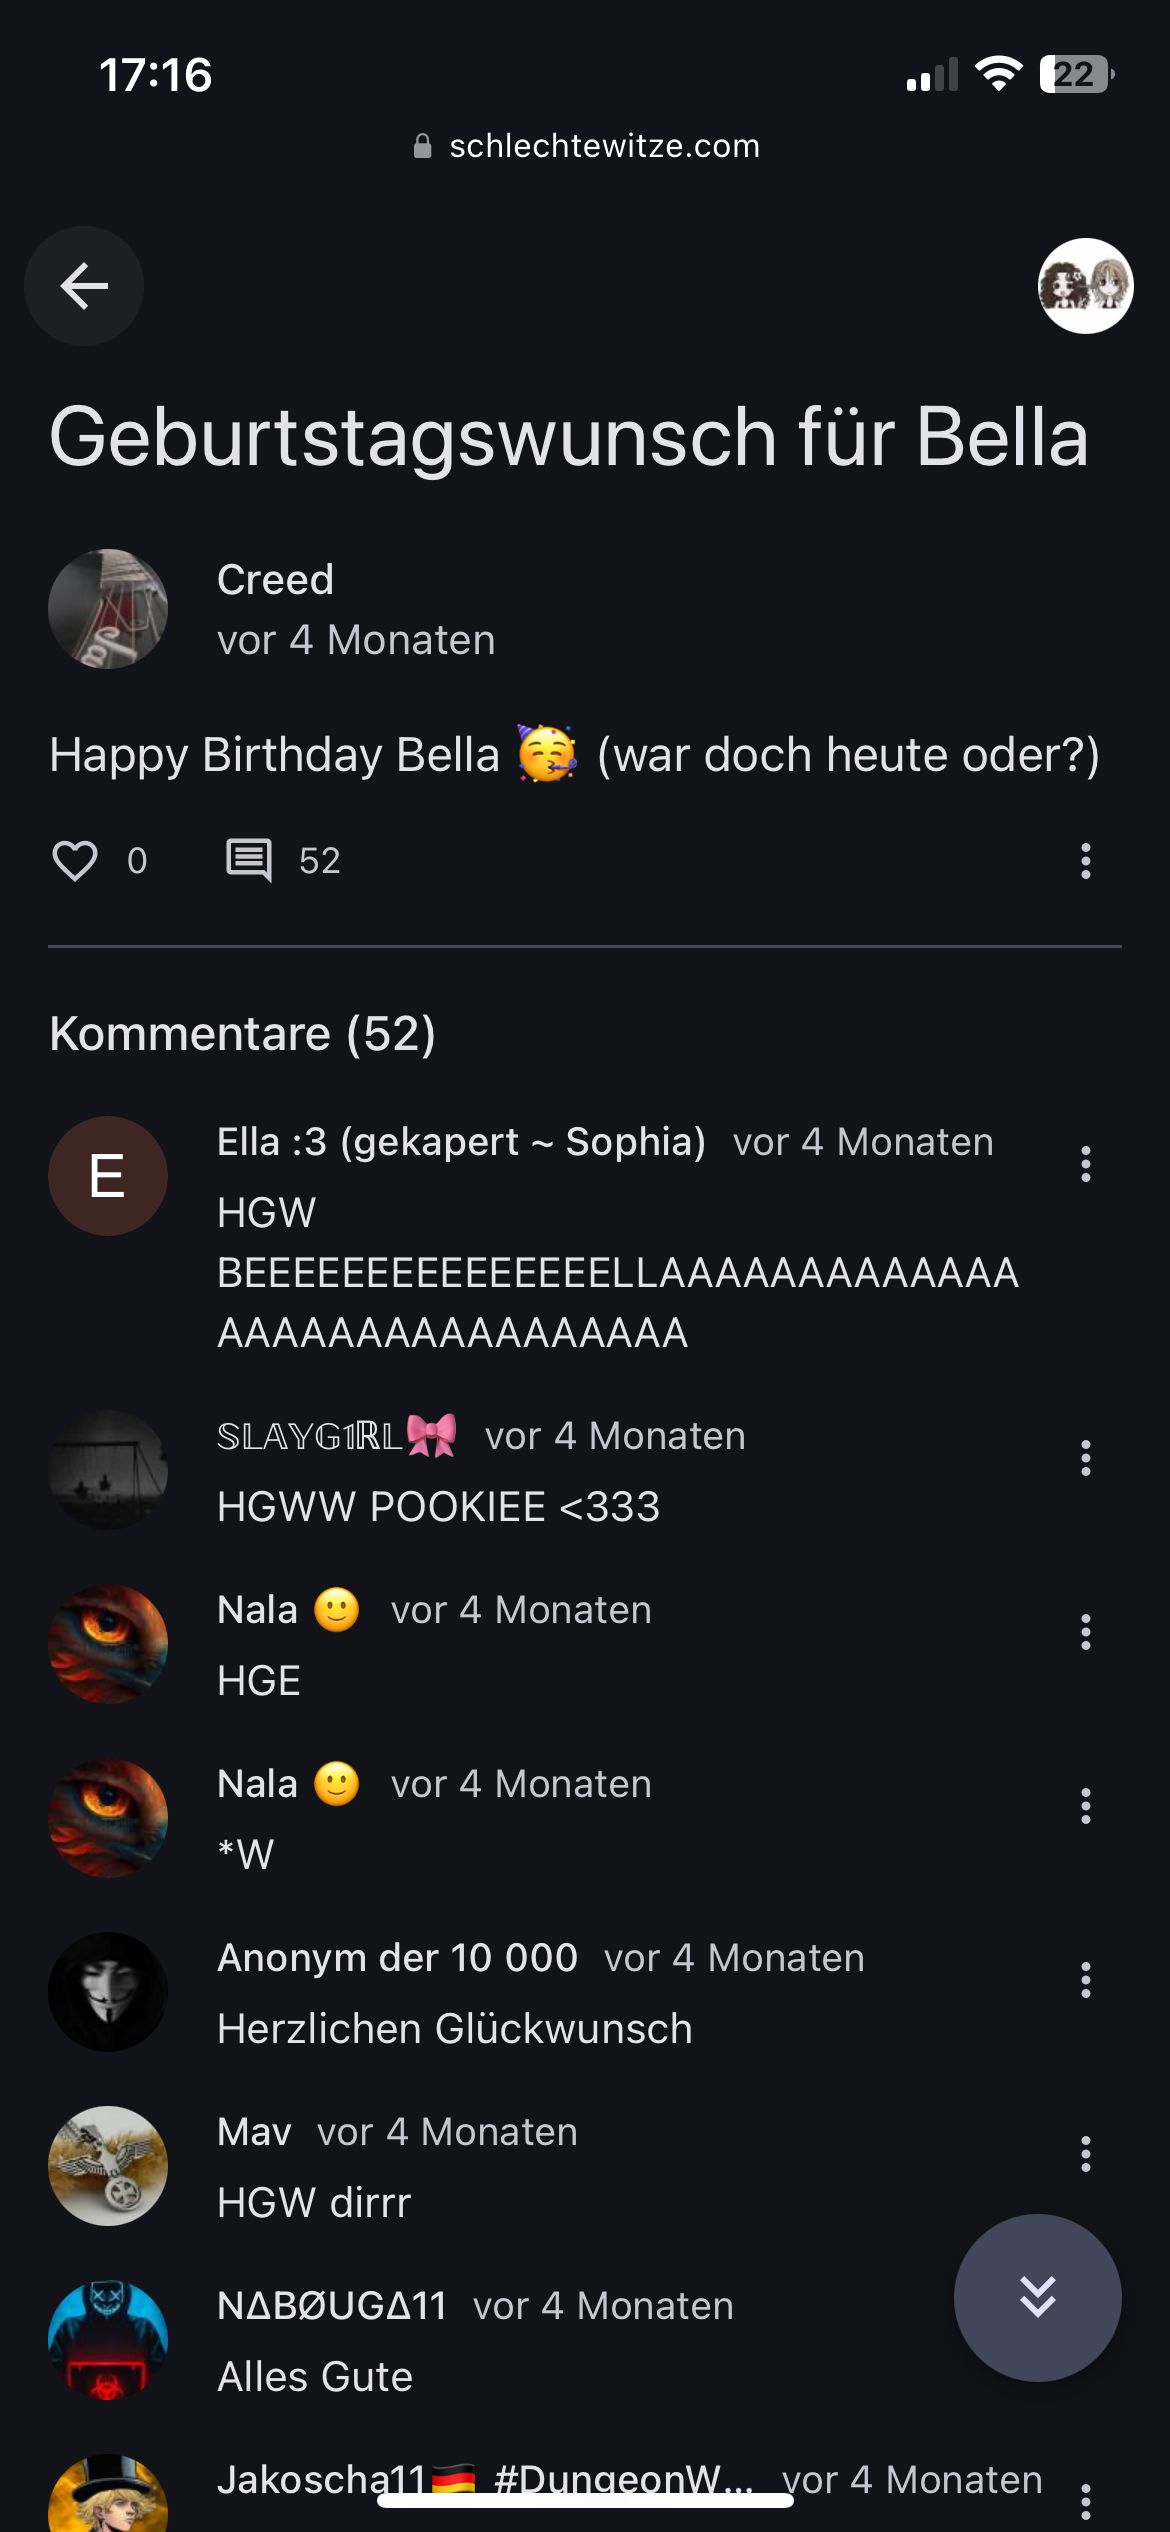Open three-dot menu on Mav's comment
Image resolution: width=1170 pixels, height=2532 pixels.
pyautogui.click(x=1085, y=2155)
